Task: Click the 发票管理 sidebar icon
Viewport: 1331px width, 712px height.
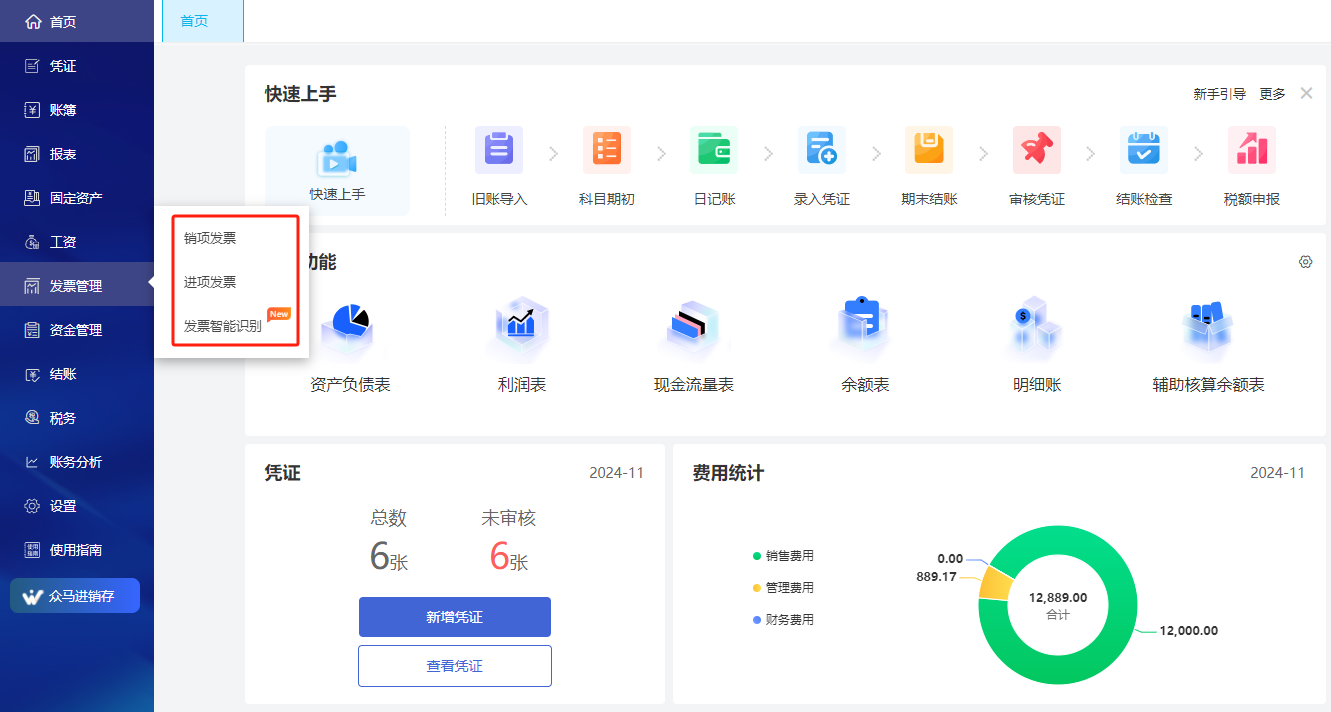Action: tap(32, 286)
